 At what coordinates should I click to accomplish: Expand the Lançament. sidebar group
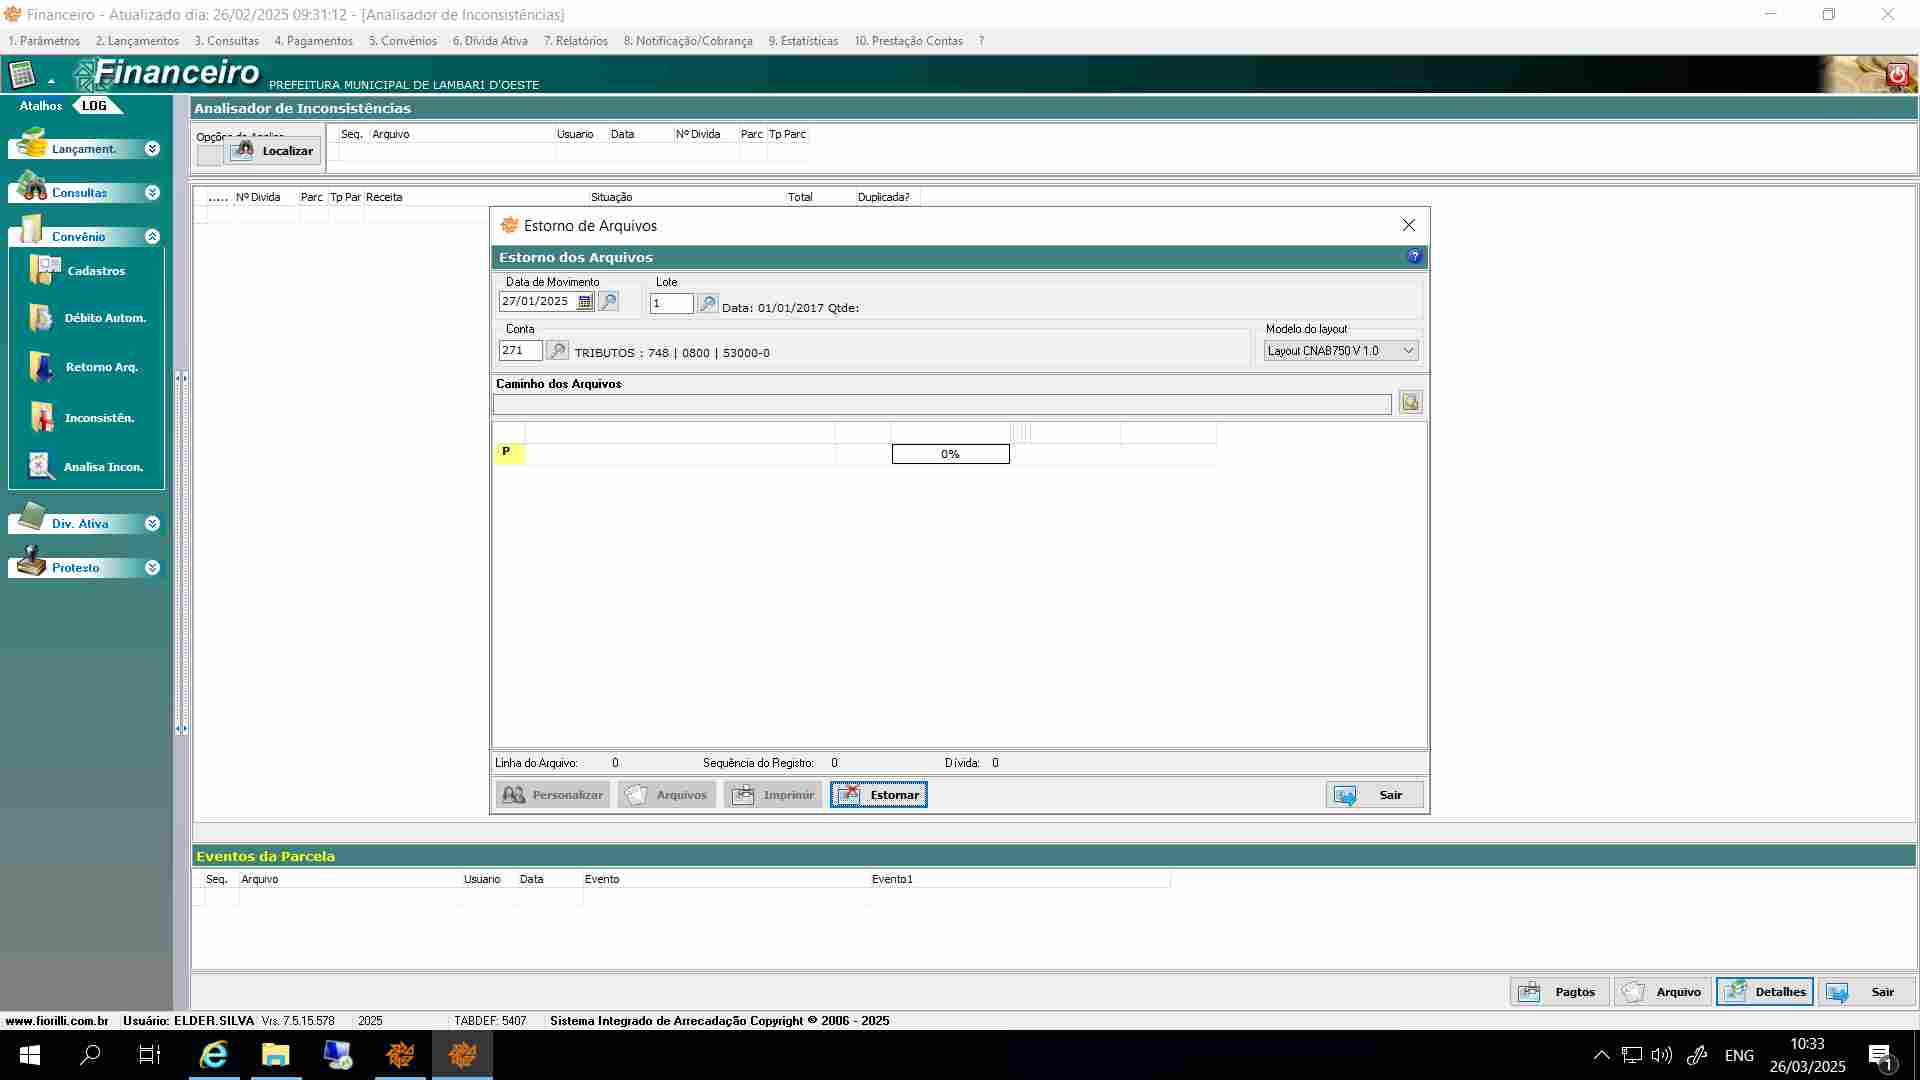(152, 148)
